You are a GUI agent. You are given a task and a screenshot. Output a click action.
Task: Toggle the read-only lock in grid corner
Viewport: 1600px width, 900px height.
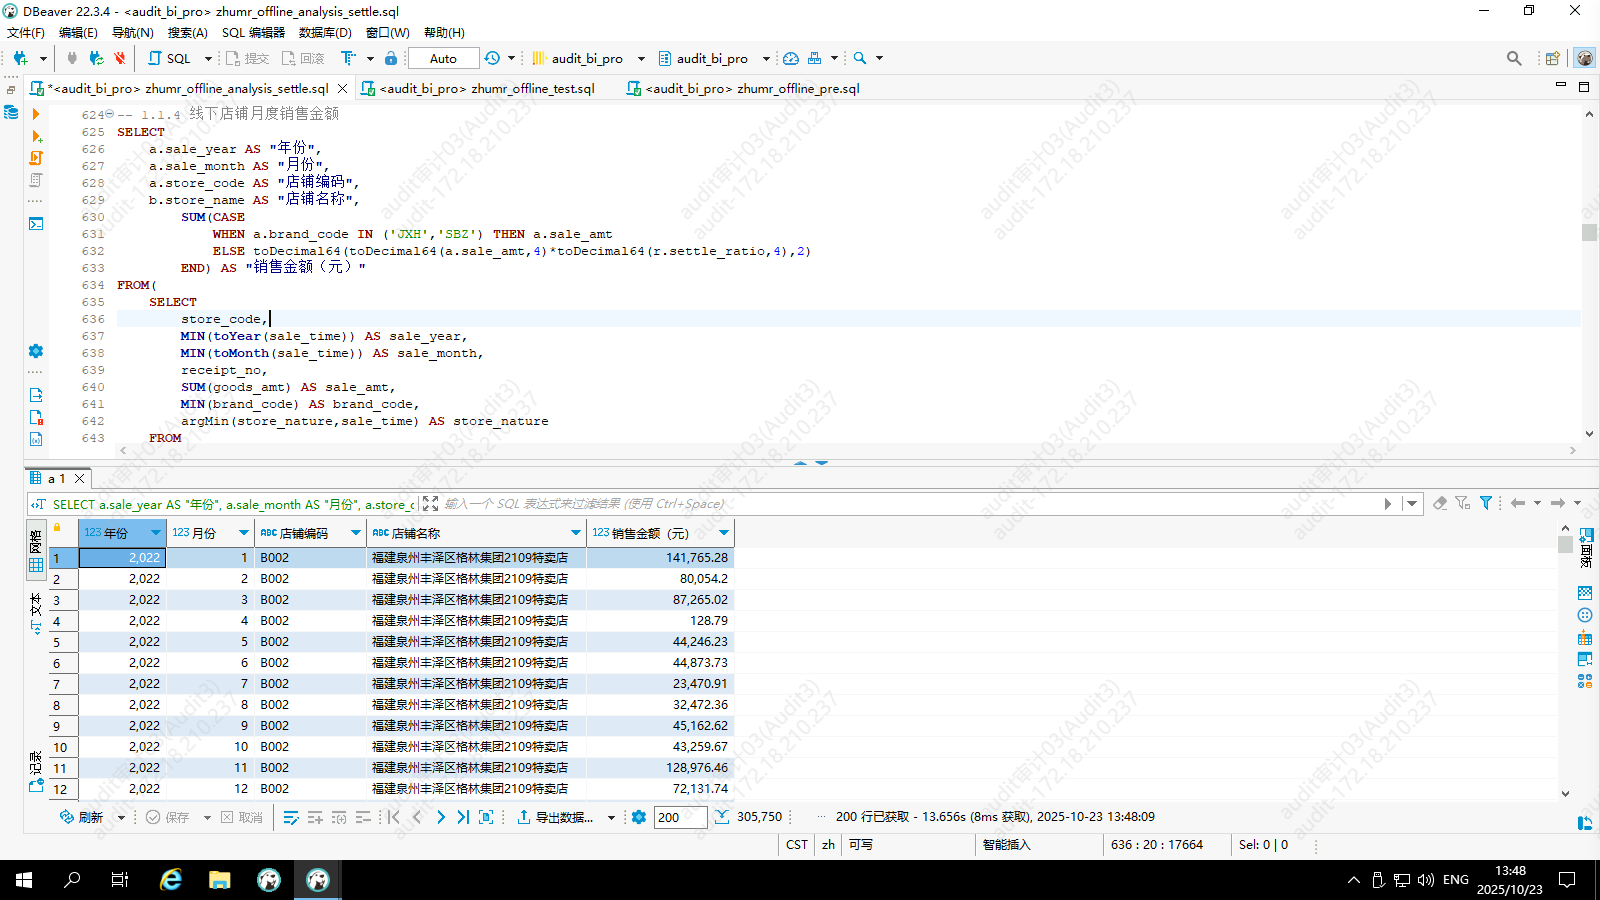coord(57,528)
